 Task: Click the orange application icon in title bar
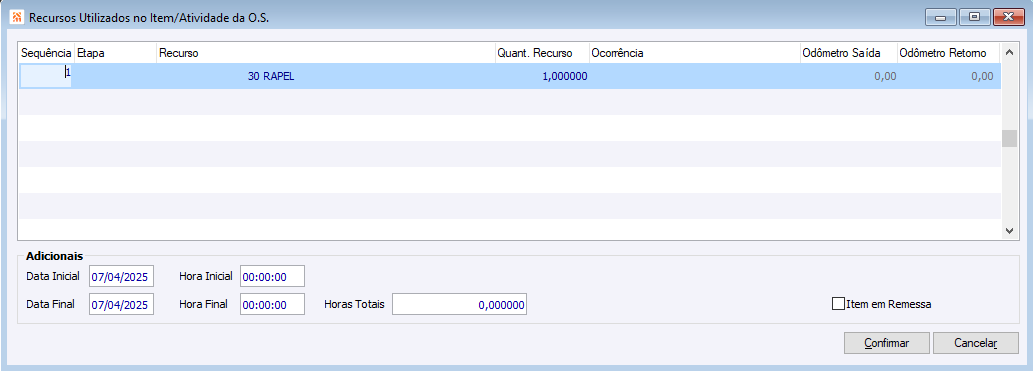17,17
